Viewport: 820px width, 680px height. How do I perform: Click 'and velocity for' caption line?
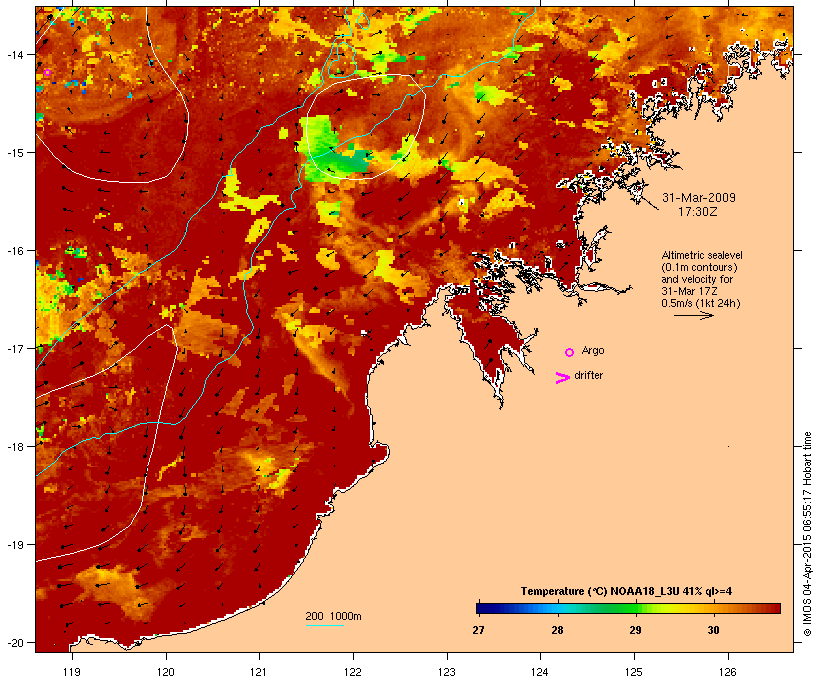[697, 279]
